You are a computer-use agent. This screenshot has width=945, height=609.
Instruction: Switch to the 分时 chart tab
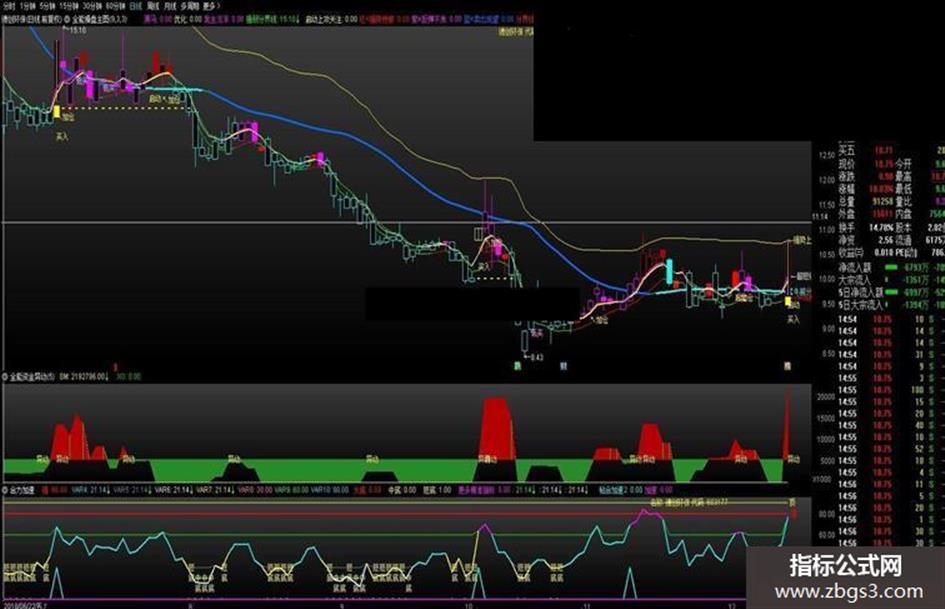pyautogui.click(x=9, y=5)
